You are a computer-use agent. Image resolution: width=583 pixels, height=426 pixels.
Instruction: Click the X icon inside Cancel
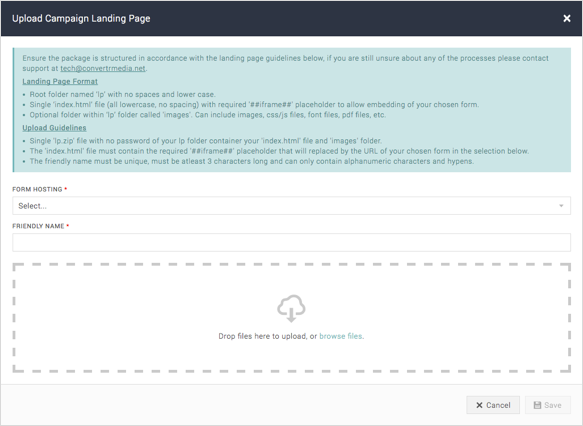[479, 405]
